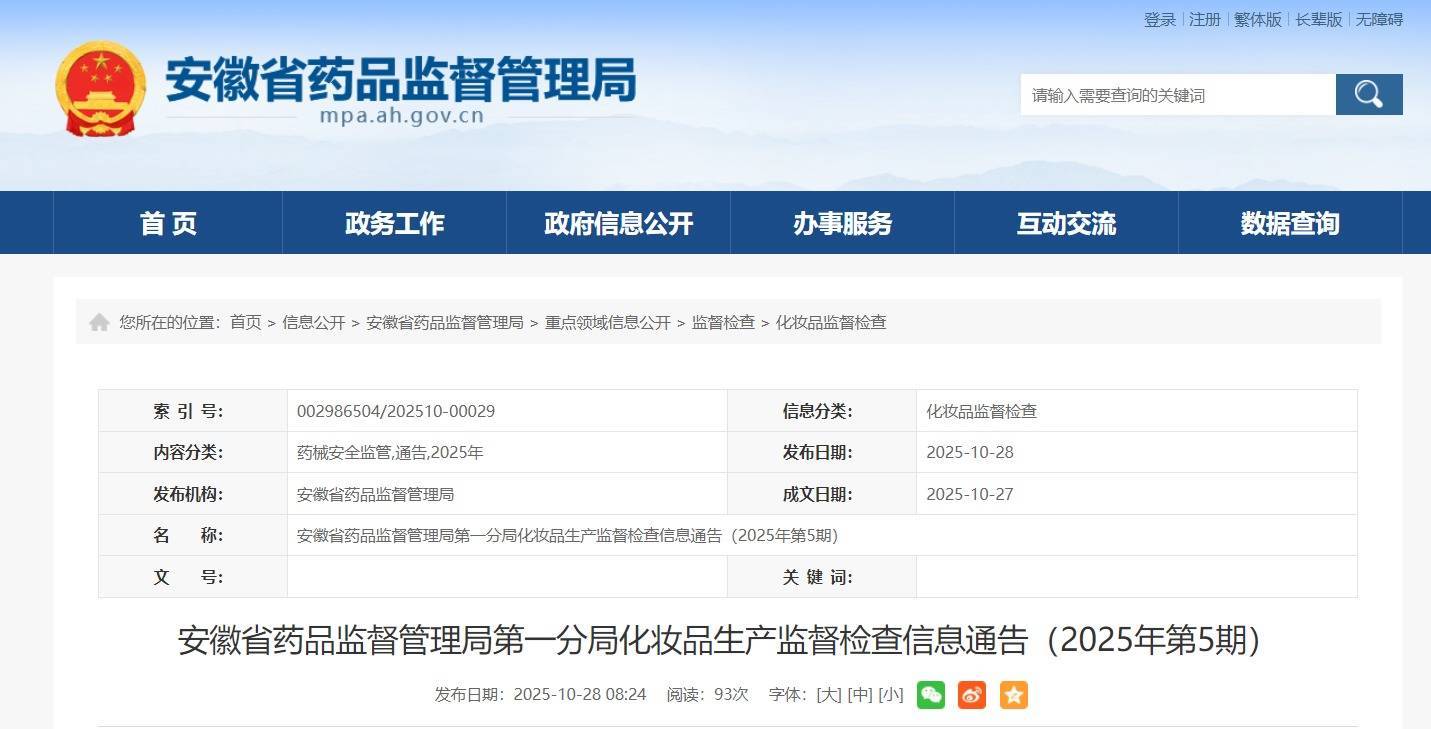The image size is (1431, 729).
Task: Open the 政务工作 menu
Action: click(x=394, y=223)
